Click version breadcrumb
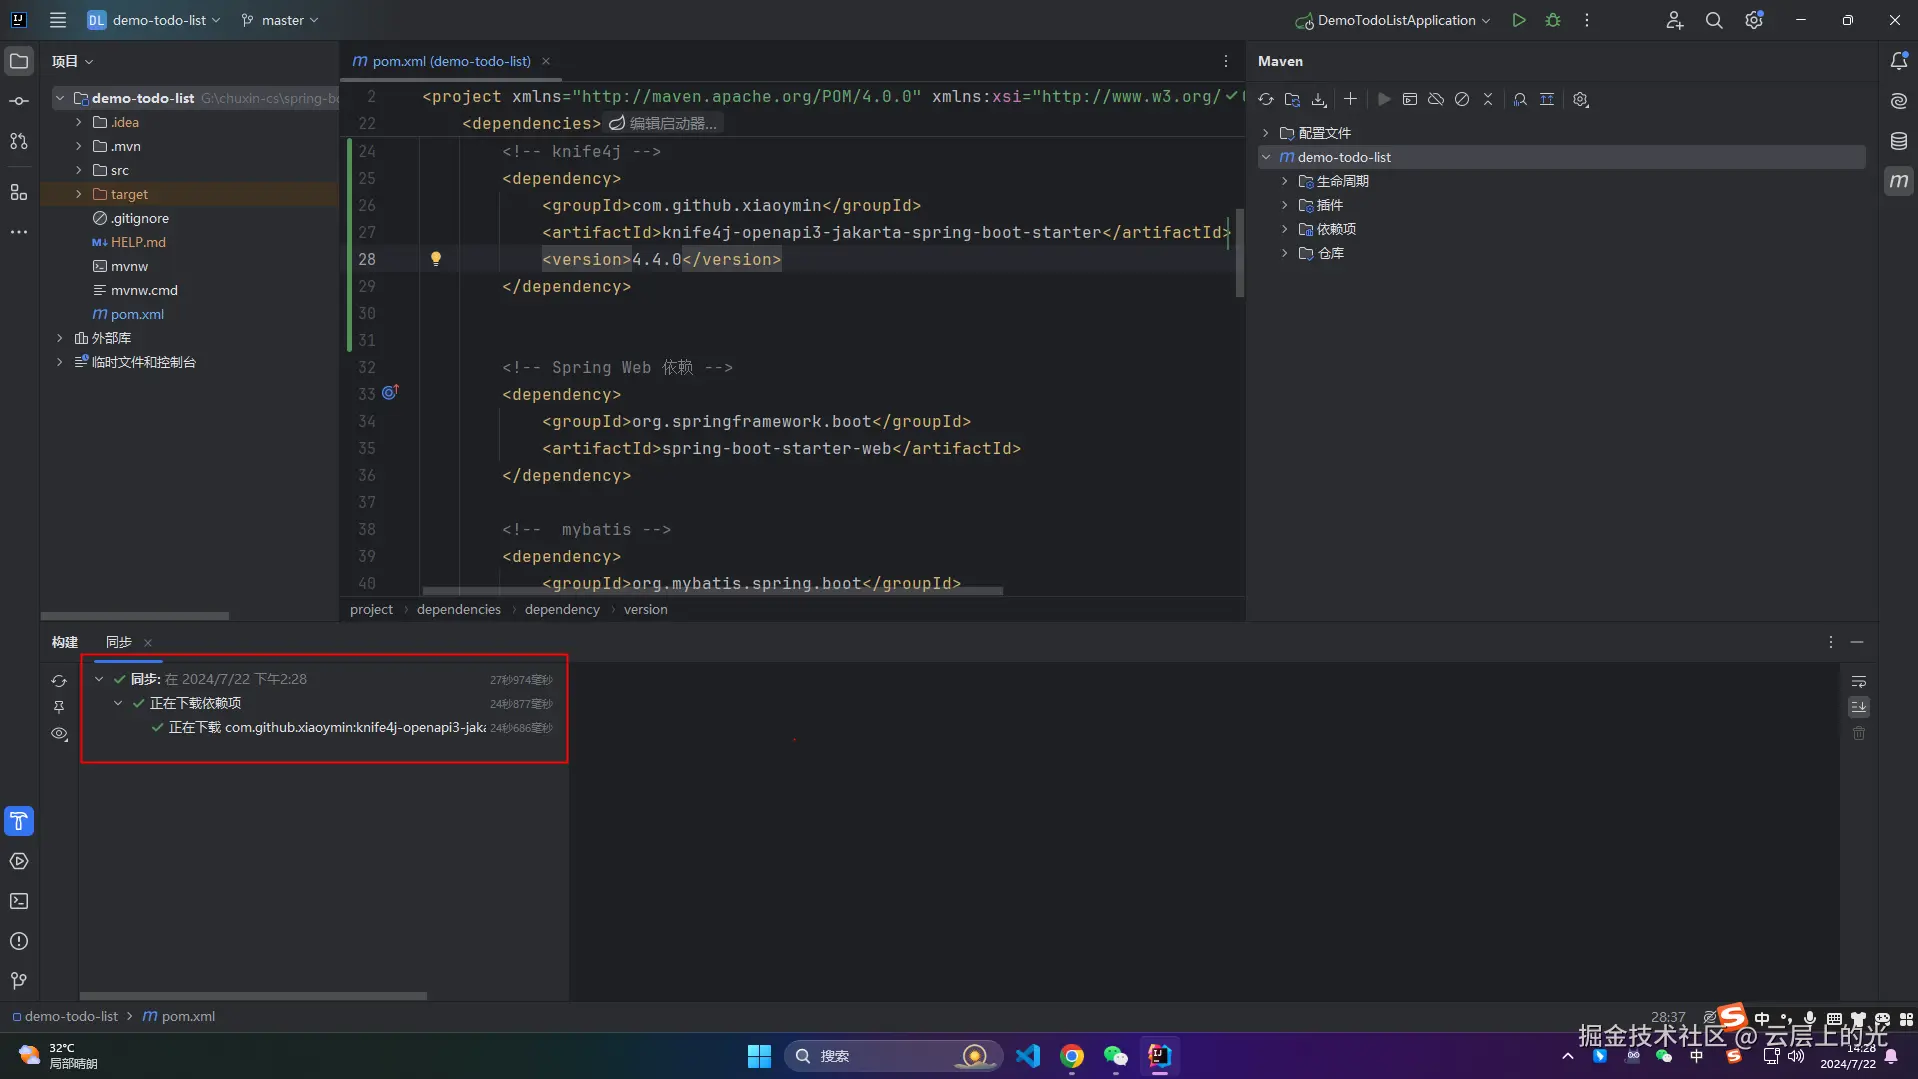 point(646,609)
